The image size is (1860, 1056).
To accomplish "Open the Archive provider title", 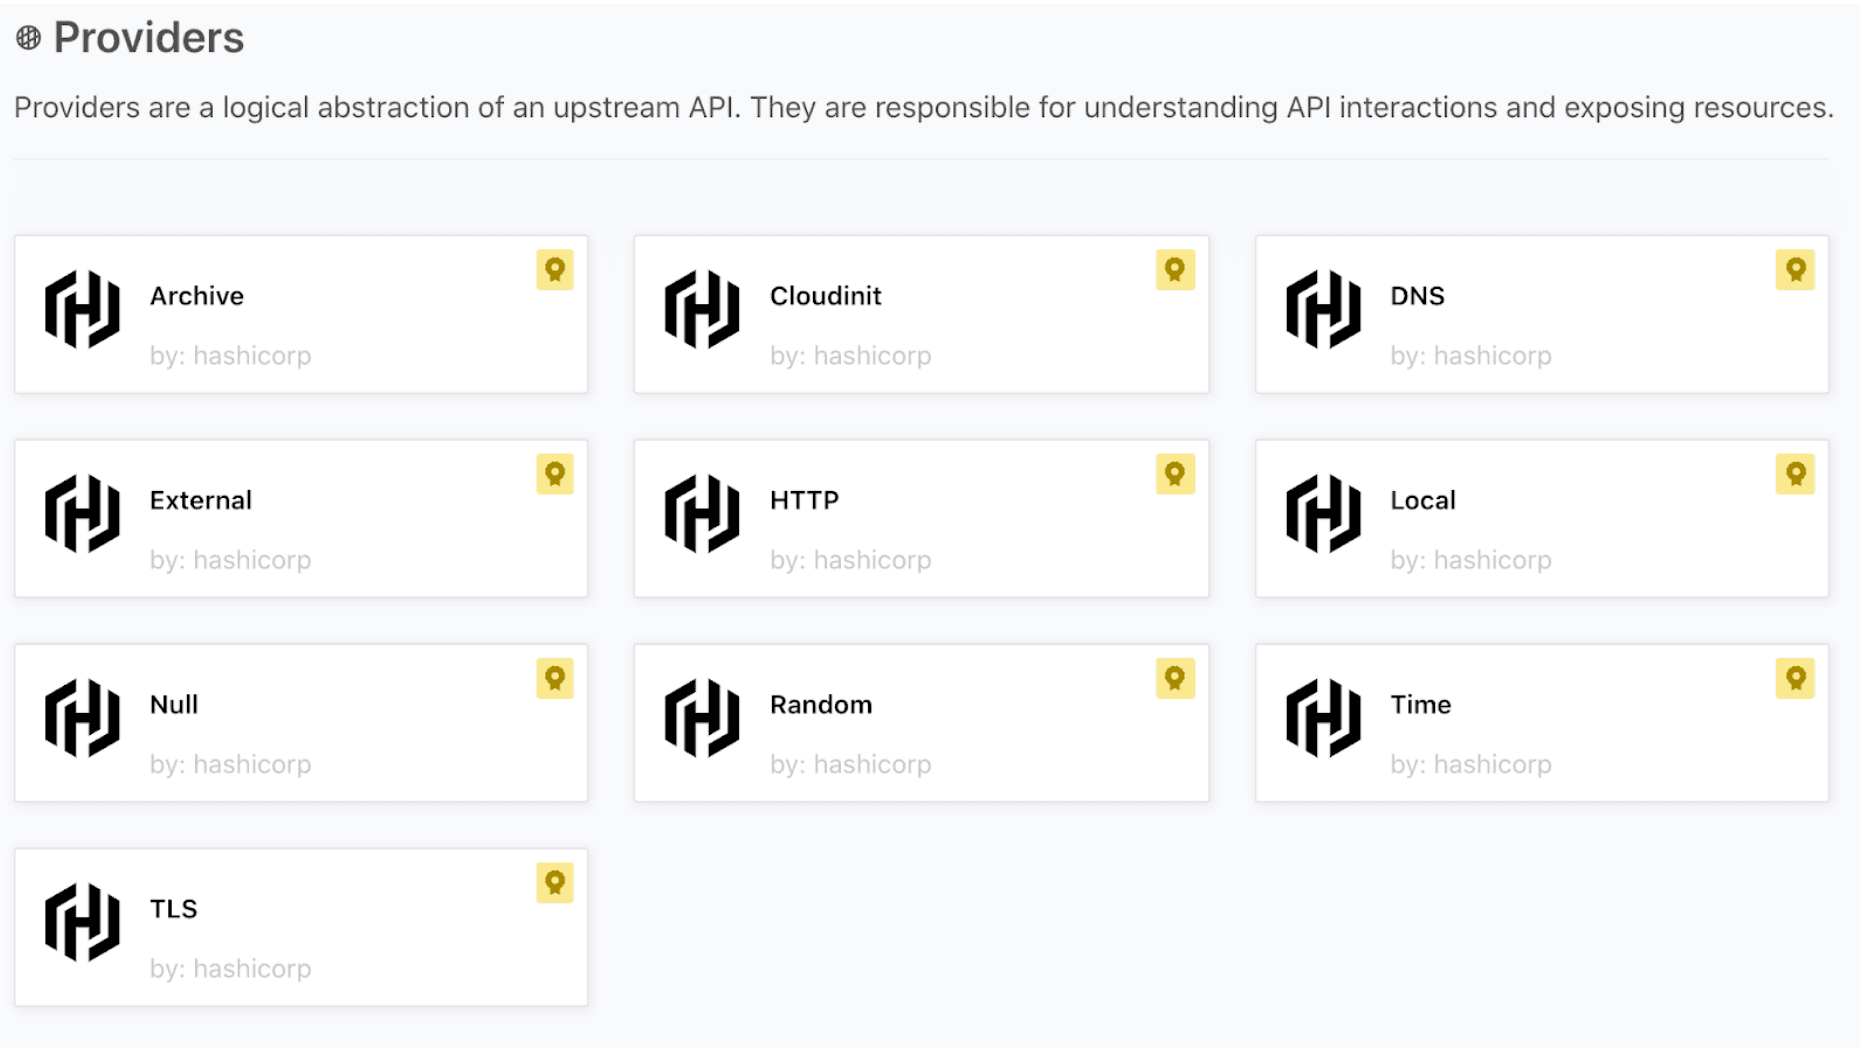I will click(197, 296).
